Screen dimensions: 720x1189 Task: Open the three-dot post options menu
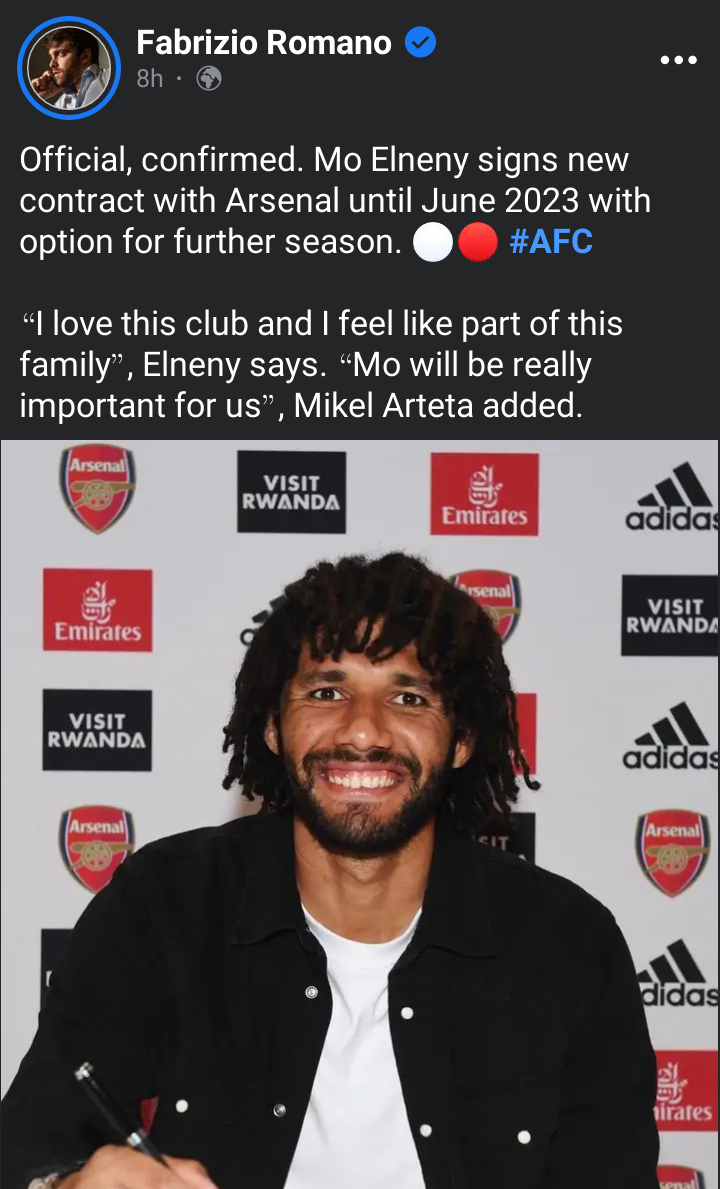click(x=678, y=60)
